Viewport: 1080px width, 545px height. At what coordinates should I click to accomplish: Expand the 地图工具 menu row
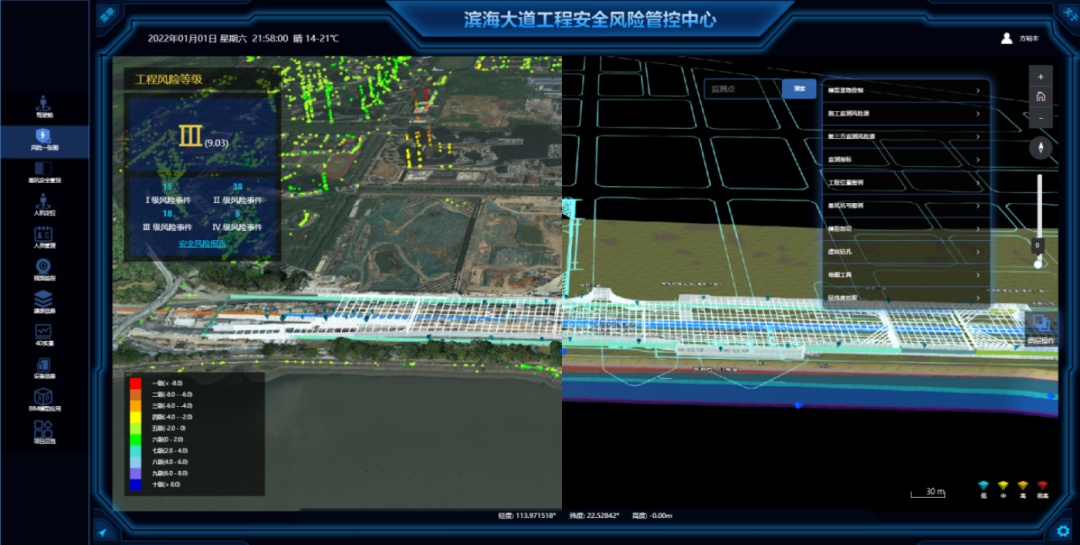[x=905, y=274]
